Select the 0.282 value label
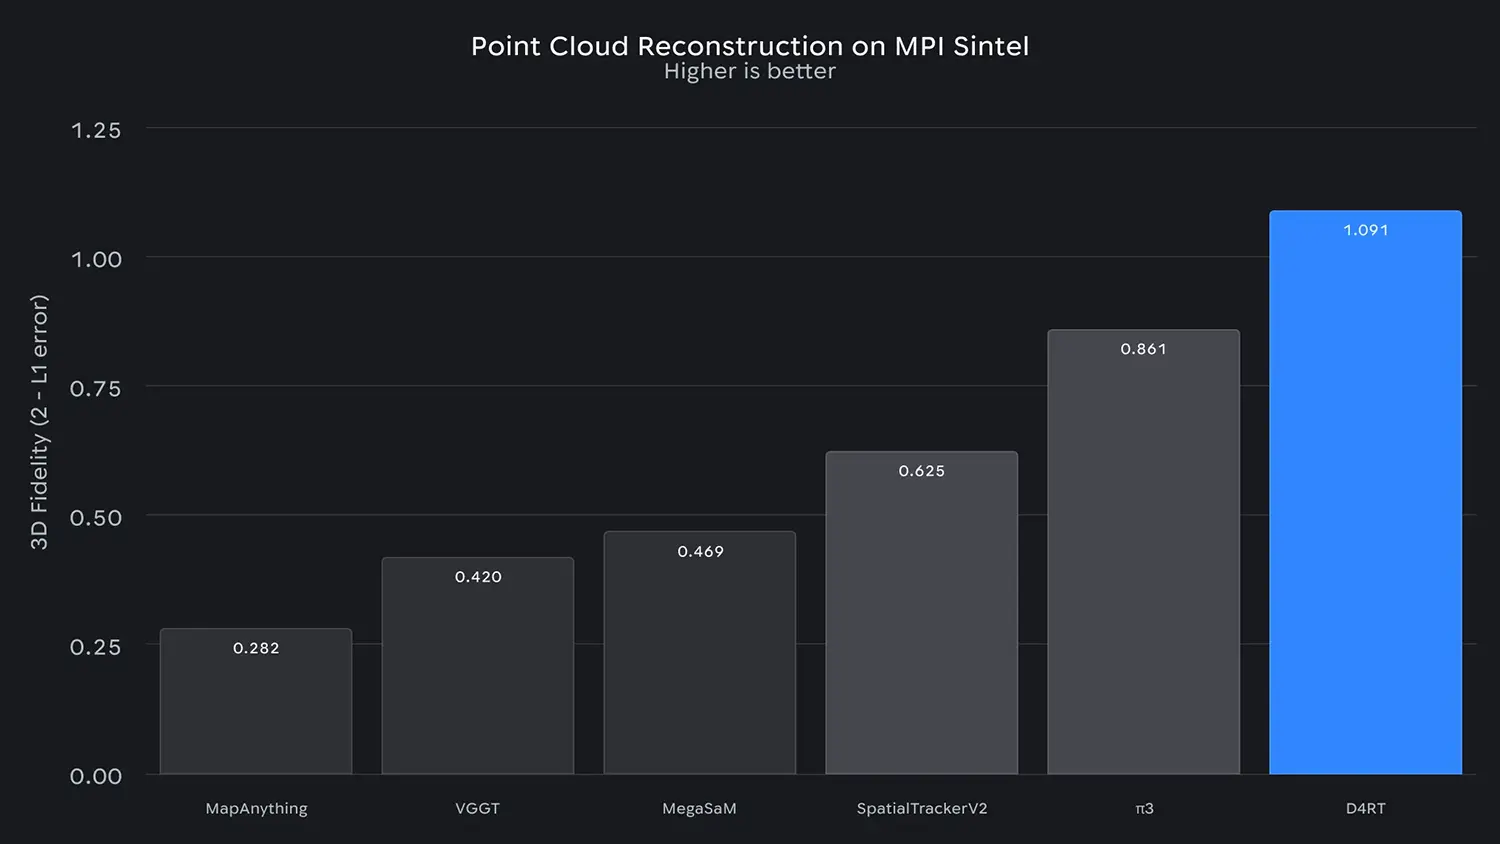1500x844 pixels. [256, 648]
